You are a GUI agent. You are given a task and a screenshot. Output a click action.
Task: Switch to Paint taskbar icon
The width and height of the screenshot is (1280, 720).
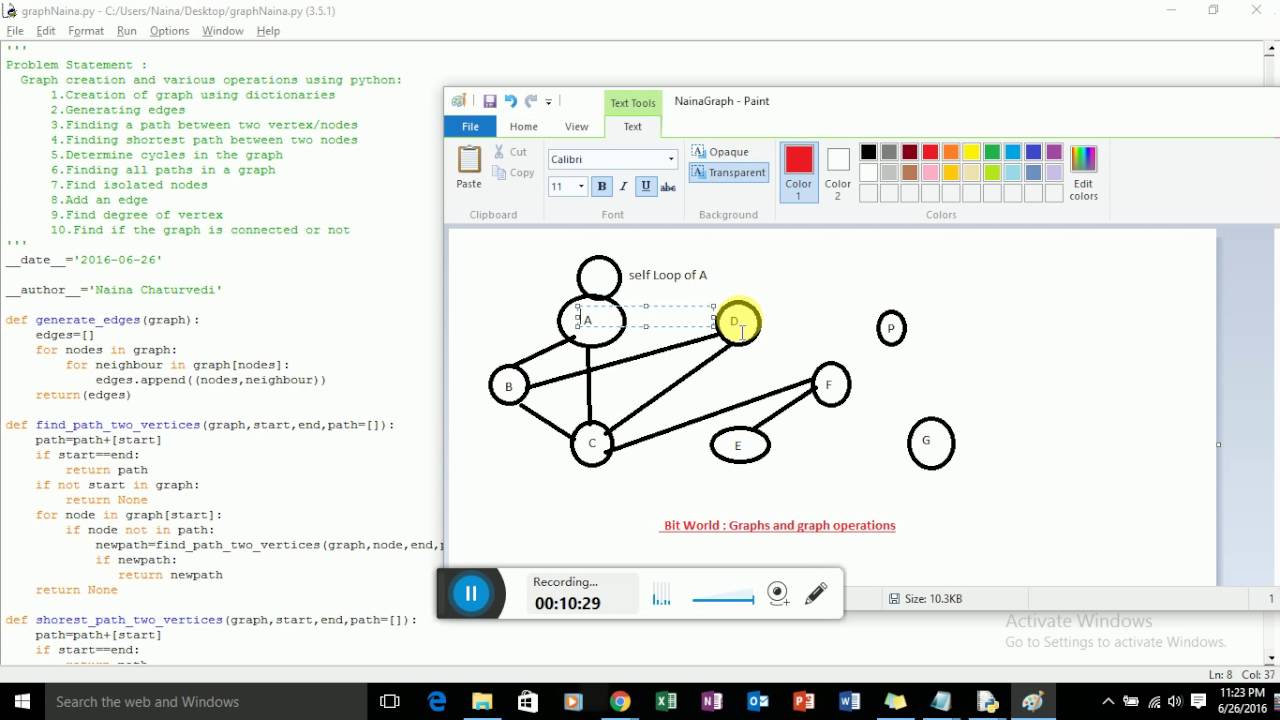click(x=1033, y=701)
